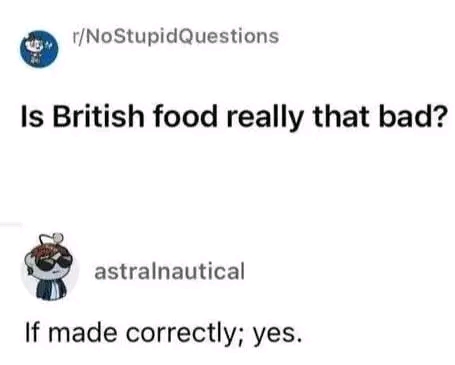
Task: View astralnautical's avatar with sunglasses
Action: (x=50, y=269)
